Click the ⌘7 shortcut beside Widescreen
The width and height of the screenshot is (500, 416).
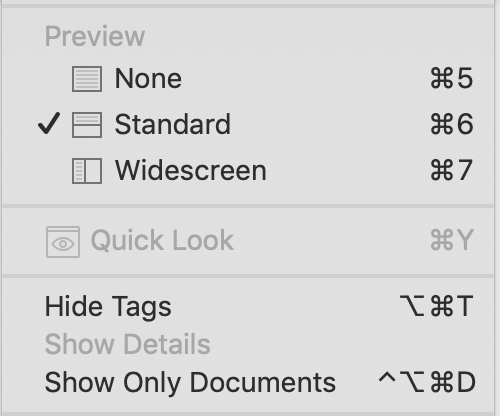coord(452,170)
